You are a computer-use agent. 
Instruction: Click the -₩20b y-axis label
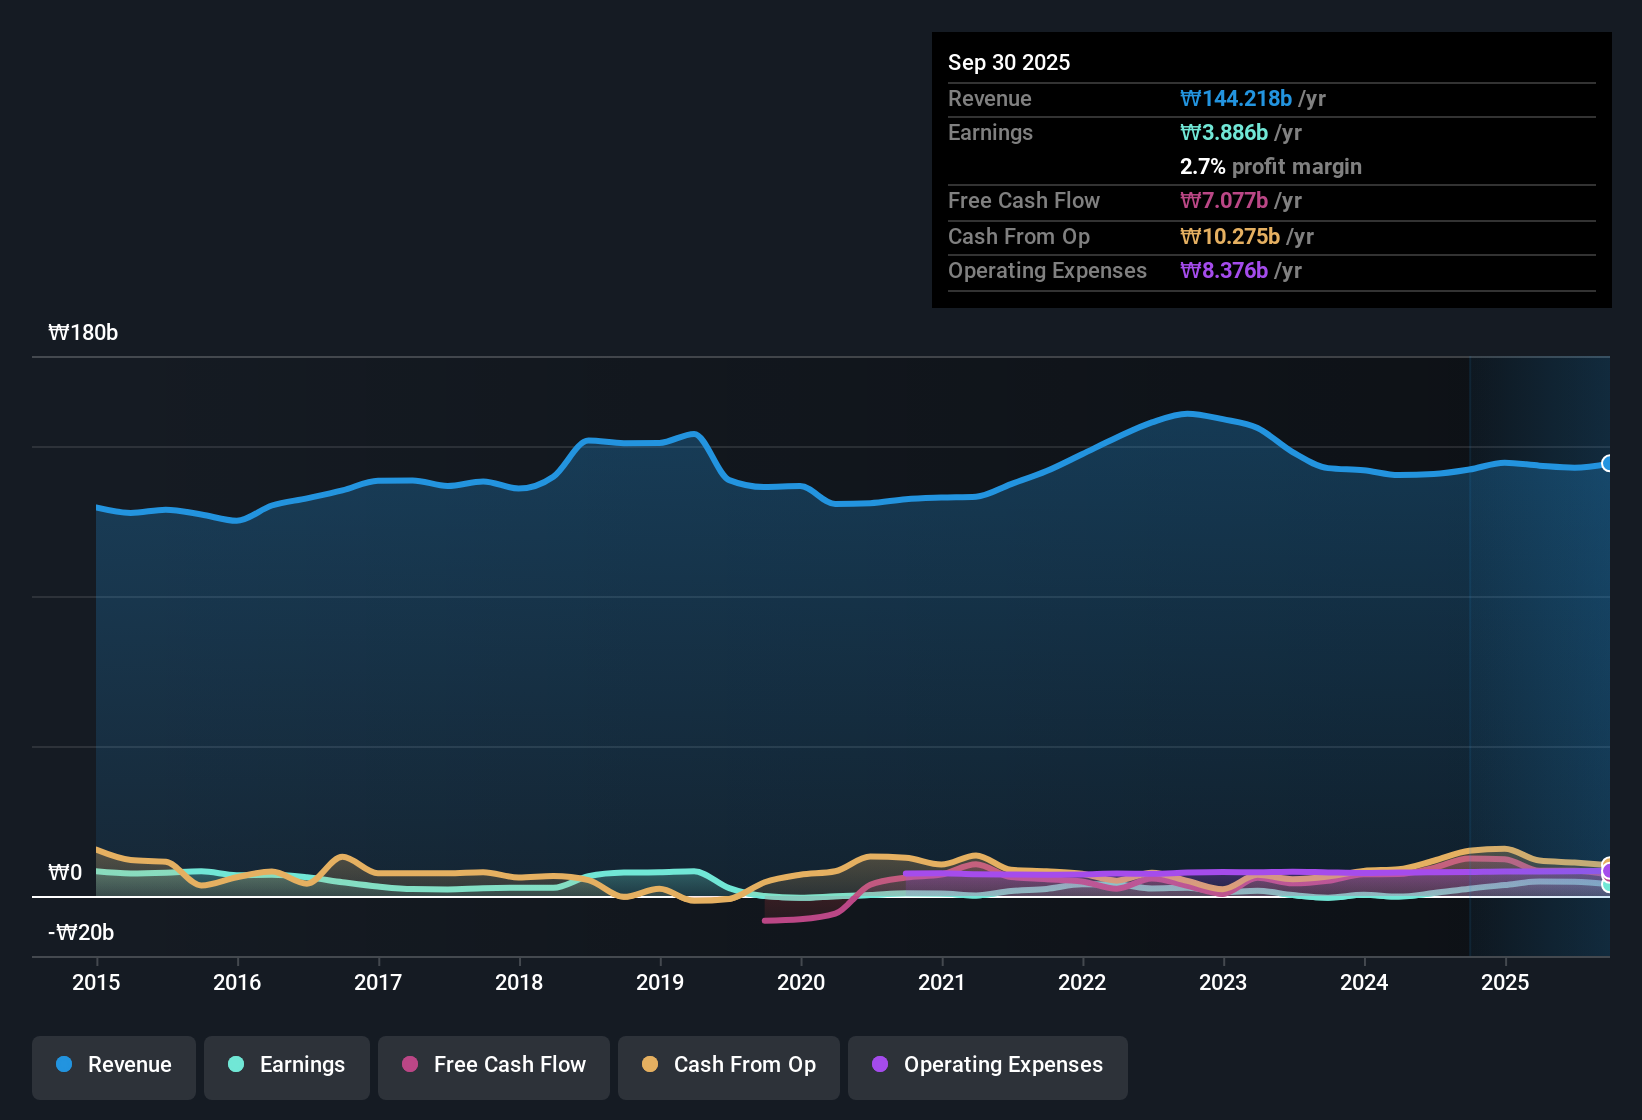81,933
